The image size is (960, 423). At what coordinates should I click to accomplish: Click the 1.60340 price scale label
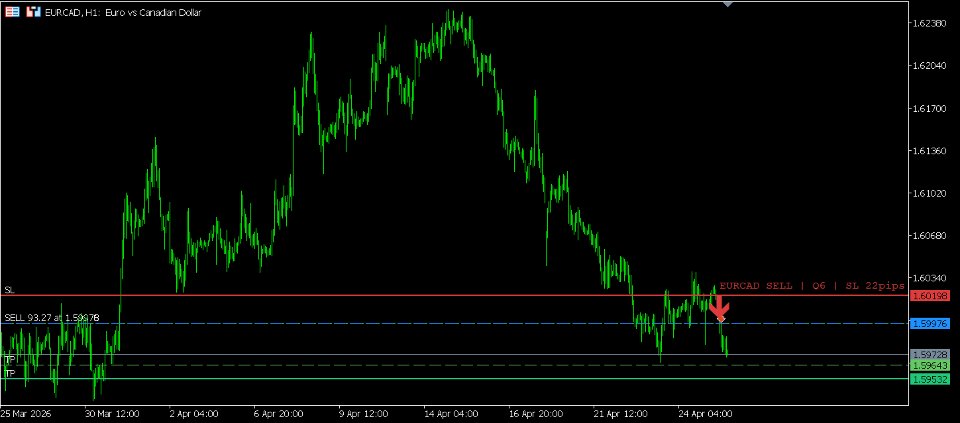coord(929,278)
